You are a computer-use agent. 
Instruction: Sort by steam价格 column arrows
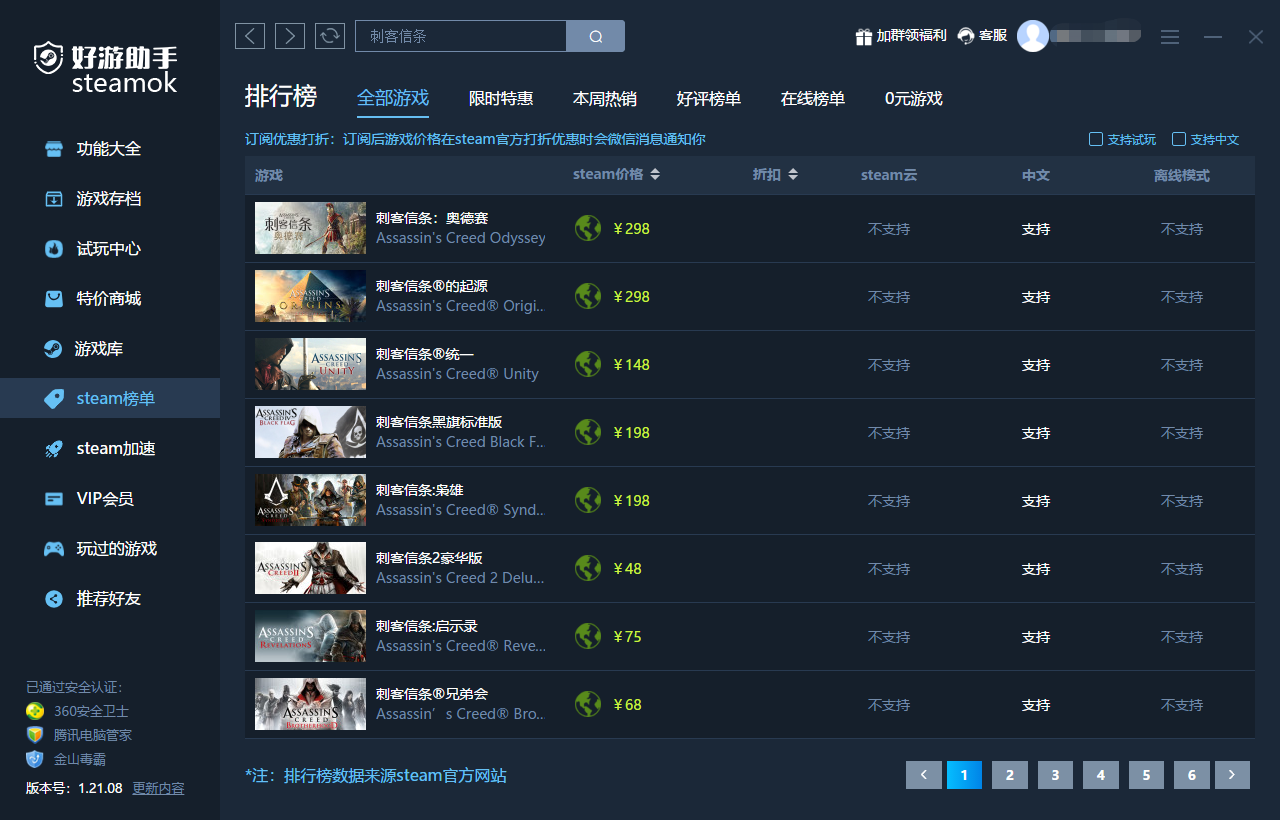pyautogui.click(x=655, y=174)
